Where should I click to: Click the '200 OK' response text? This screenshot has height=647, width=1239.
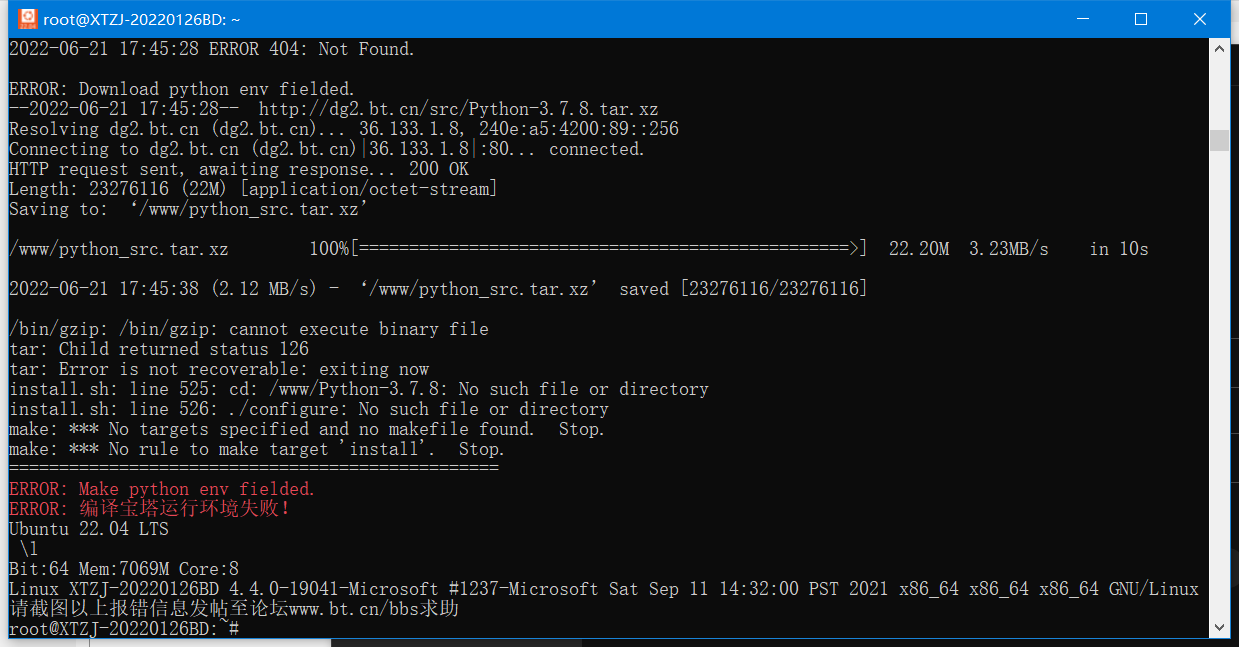(438, 169)
